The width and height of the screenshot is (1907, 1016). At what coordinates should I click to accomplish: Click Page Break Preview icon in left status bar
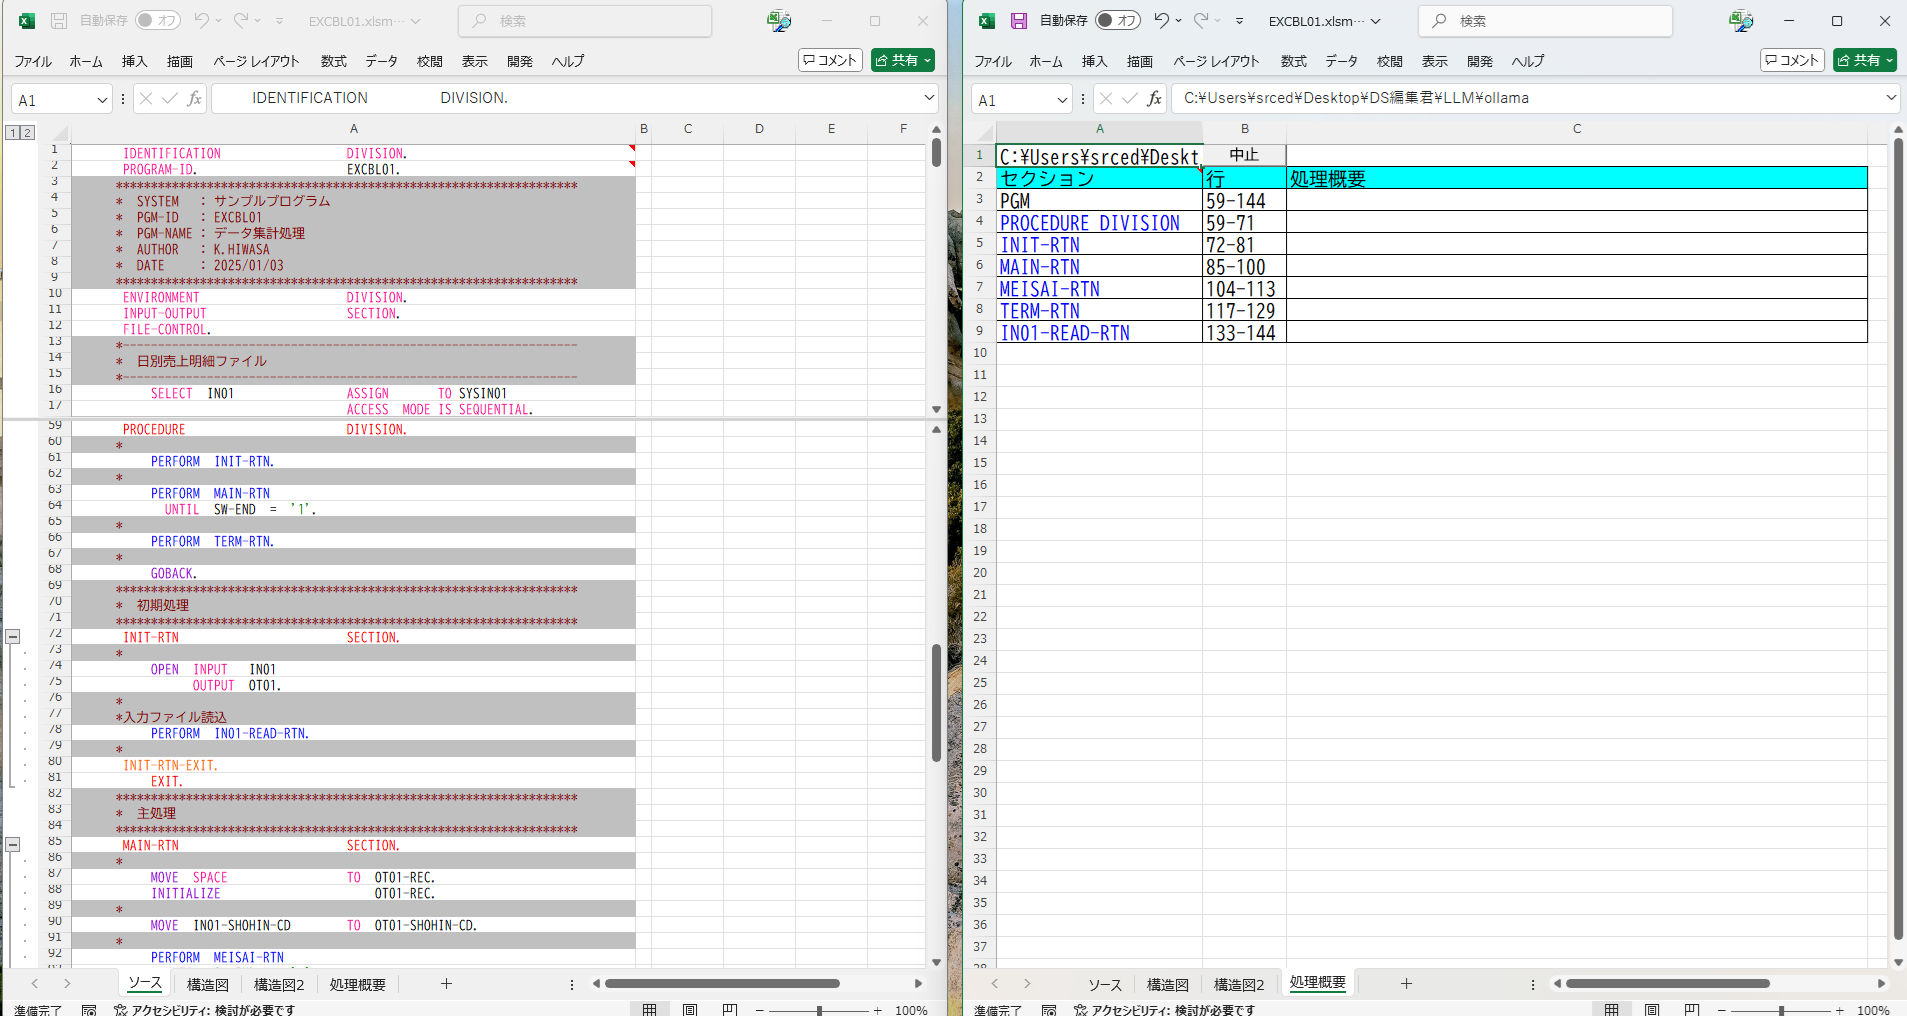(730, 1010)
